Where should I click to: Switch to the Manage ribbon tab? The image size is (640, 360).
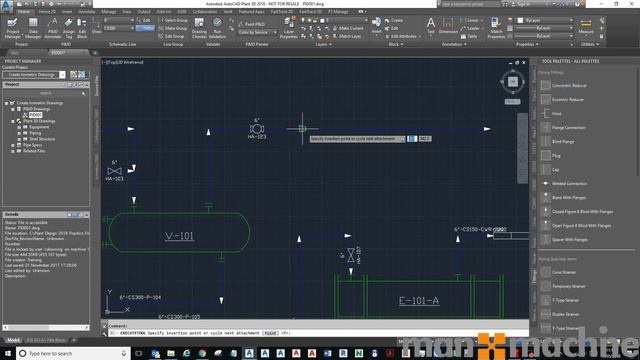click(109, 12)
